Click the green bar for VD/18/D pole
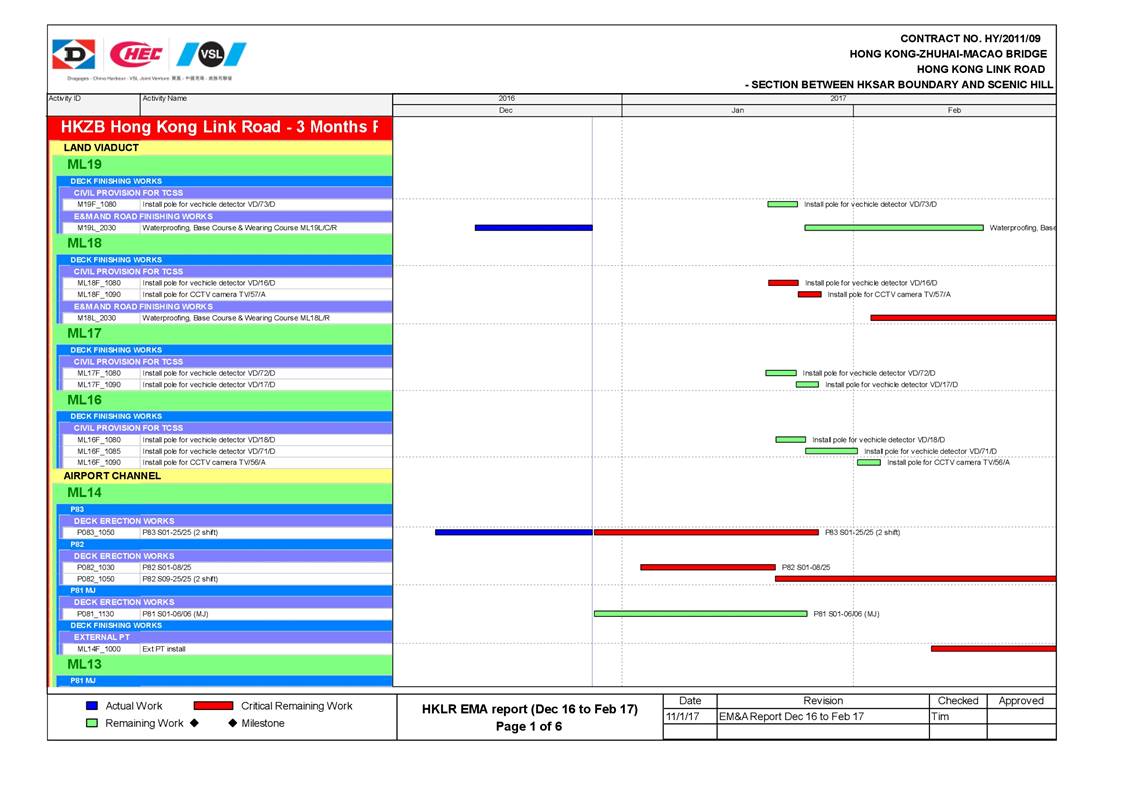Viewport: 1123px width, 793px height. [x=791, y=440]
